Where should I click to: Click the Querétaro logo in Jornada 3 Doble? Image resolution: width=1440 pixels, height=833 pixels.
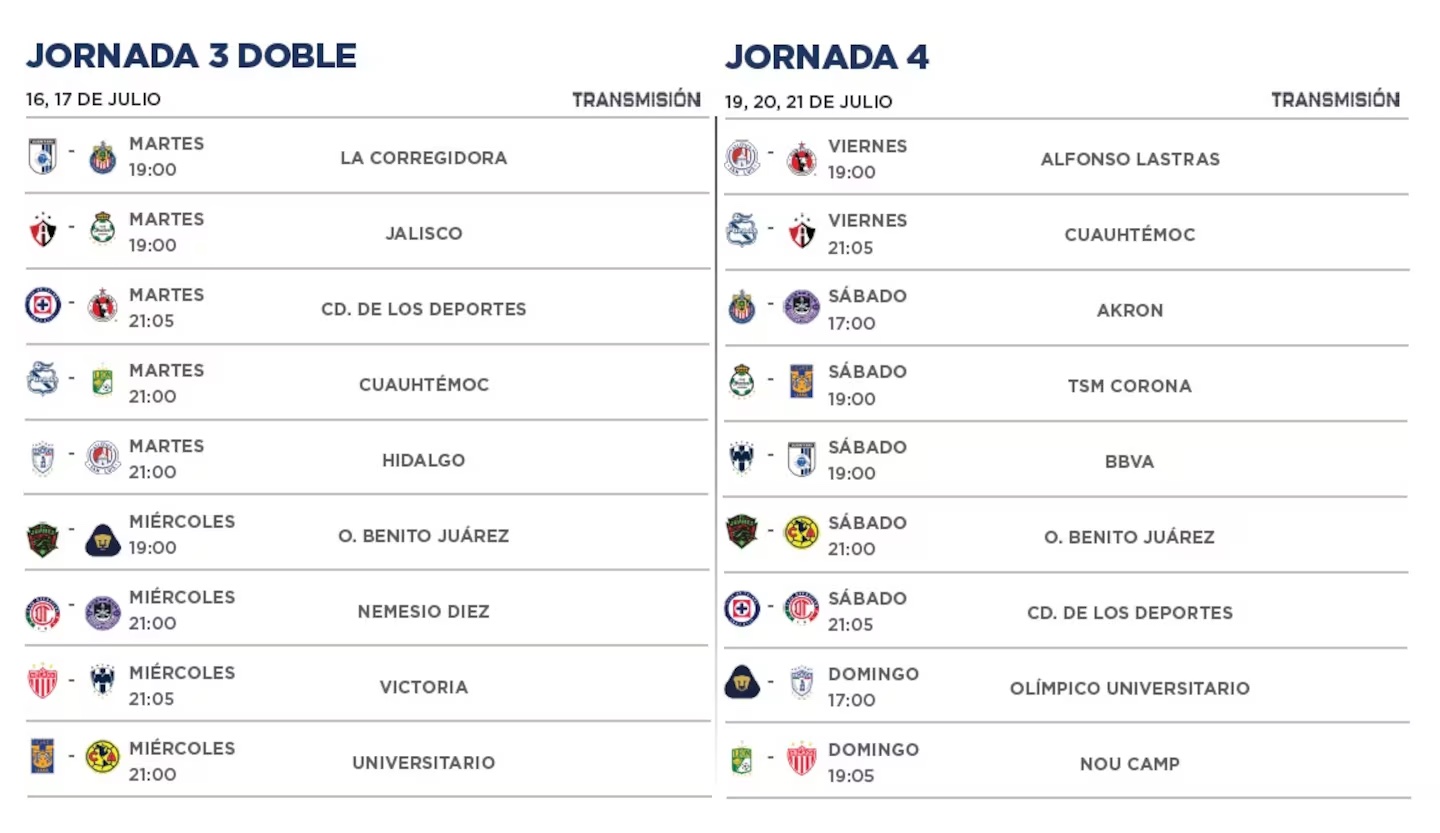(42, 157)
